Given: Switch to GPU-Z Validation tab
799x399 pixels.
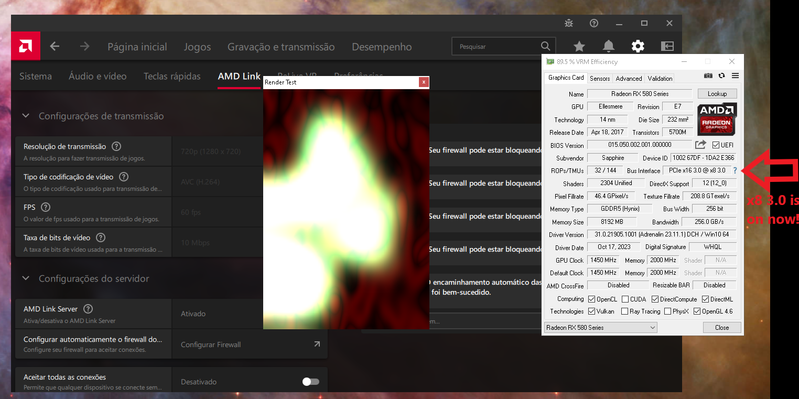Looking at the screenshot, I should 660,78.
